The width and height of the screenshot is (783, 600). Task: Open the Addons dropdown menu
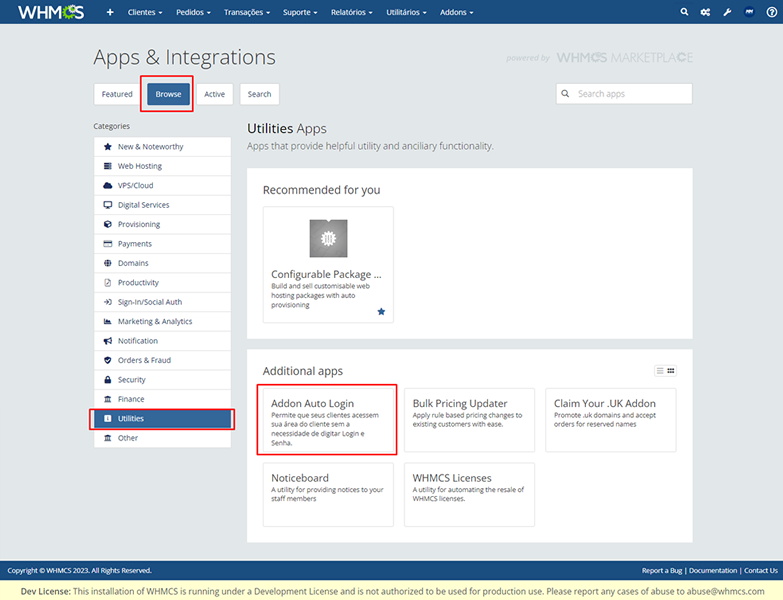456,12
